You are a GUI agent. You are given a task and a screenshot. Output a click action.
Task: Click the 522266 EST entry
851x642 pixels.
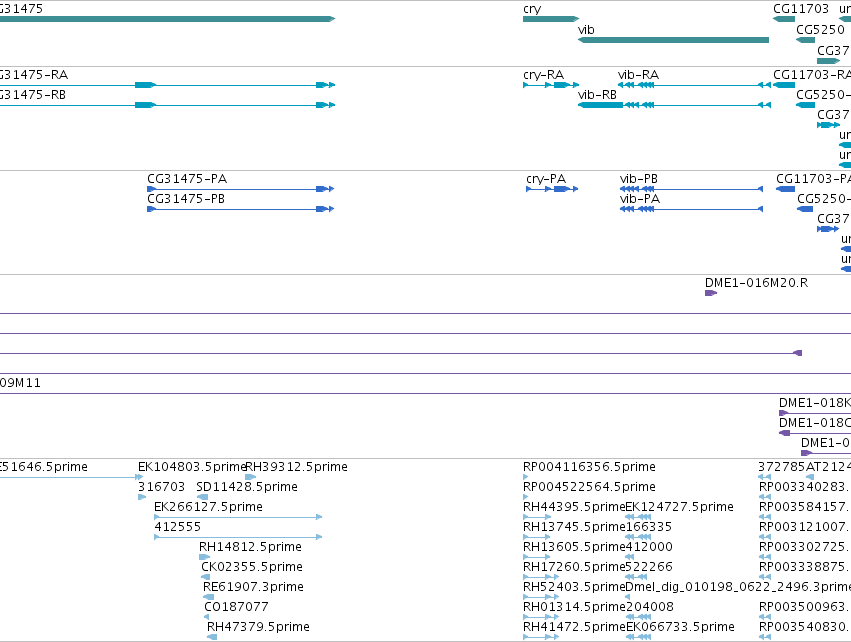(638, 577)
